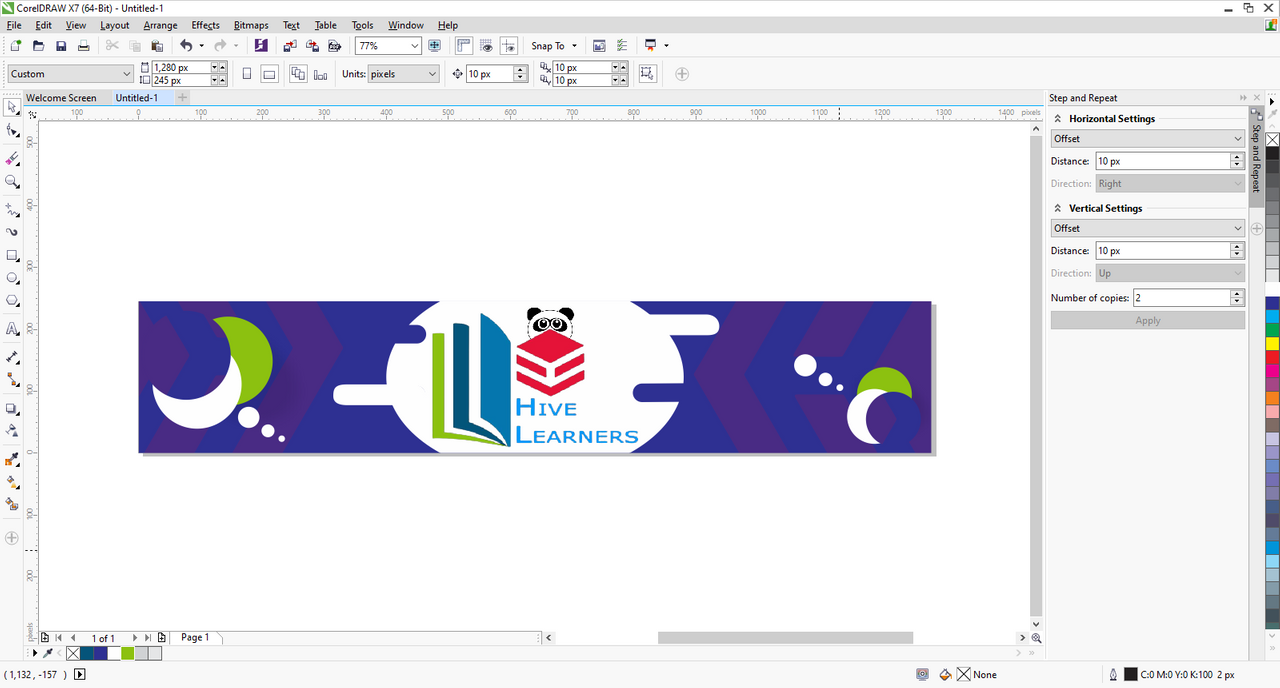Select the Drop Shadow effects tool
This screenshot has height=688, width=1280.
(12, 408)
